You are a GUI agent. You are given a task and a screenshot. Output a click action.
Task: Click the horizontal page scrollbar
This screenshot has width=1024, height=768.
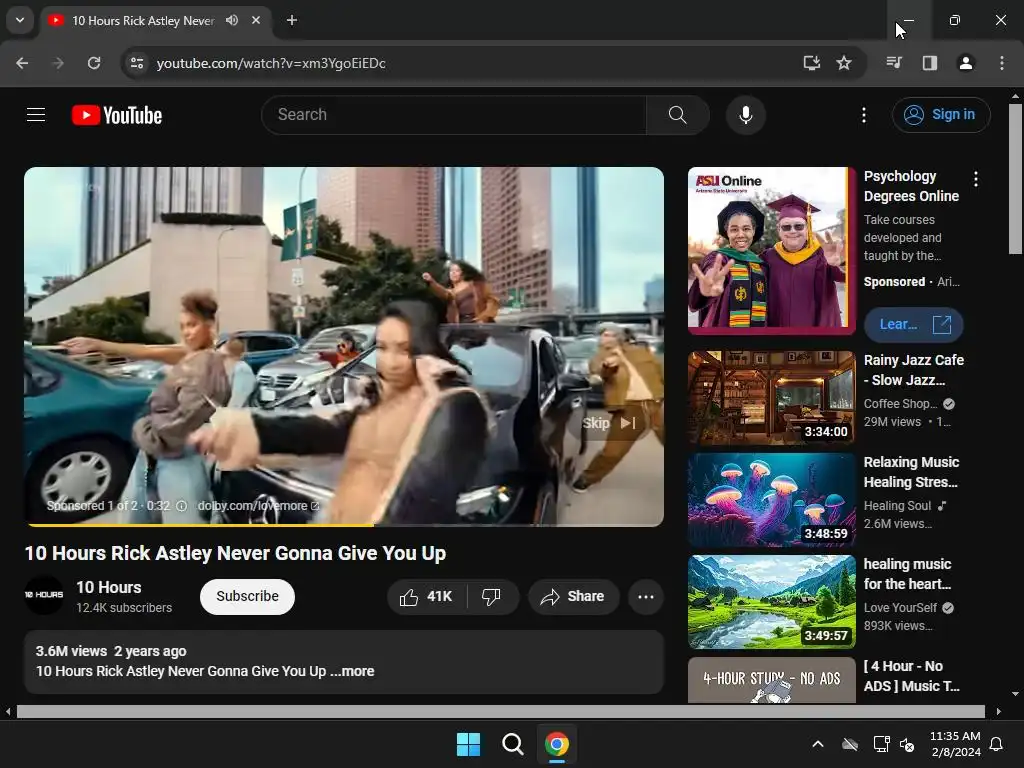(500, 711)
